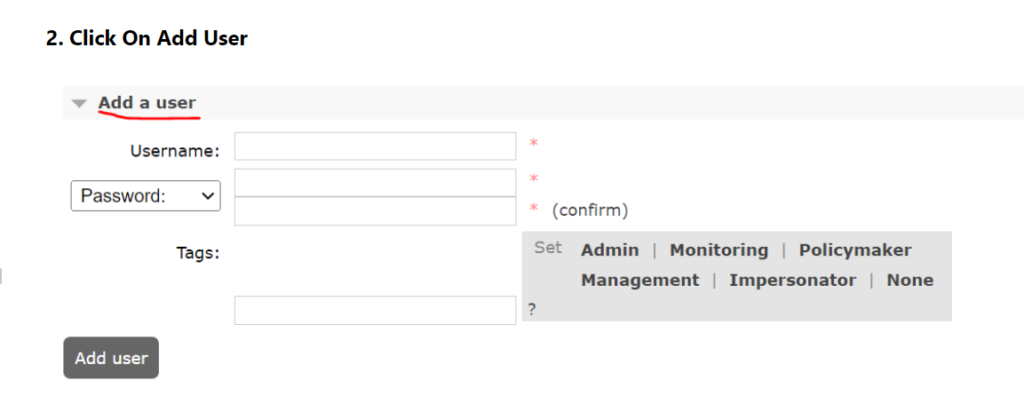Click the "Add a user" section title
This screenshot has height=412, width=1024.
(147, 103)
